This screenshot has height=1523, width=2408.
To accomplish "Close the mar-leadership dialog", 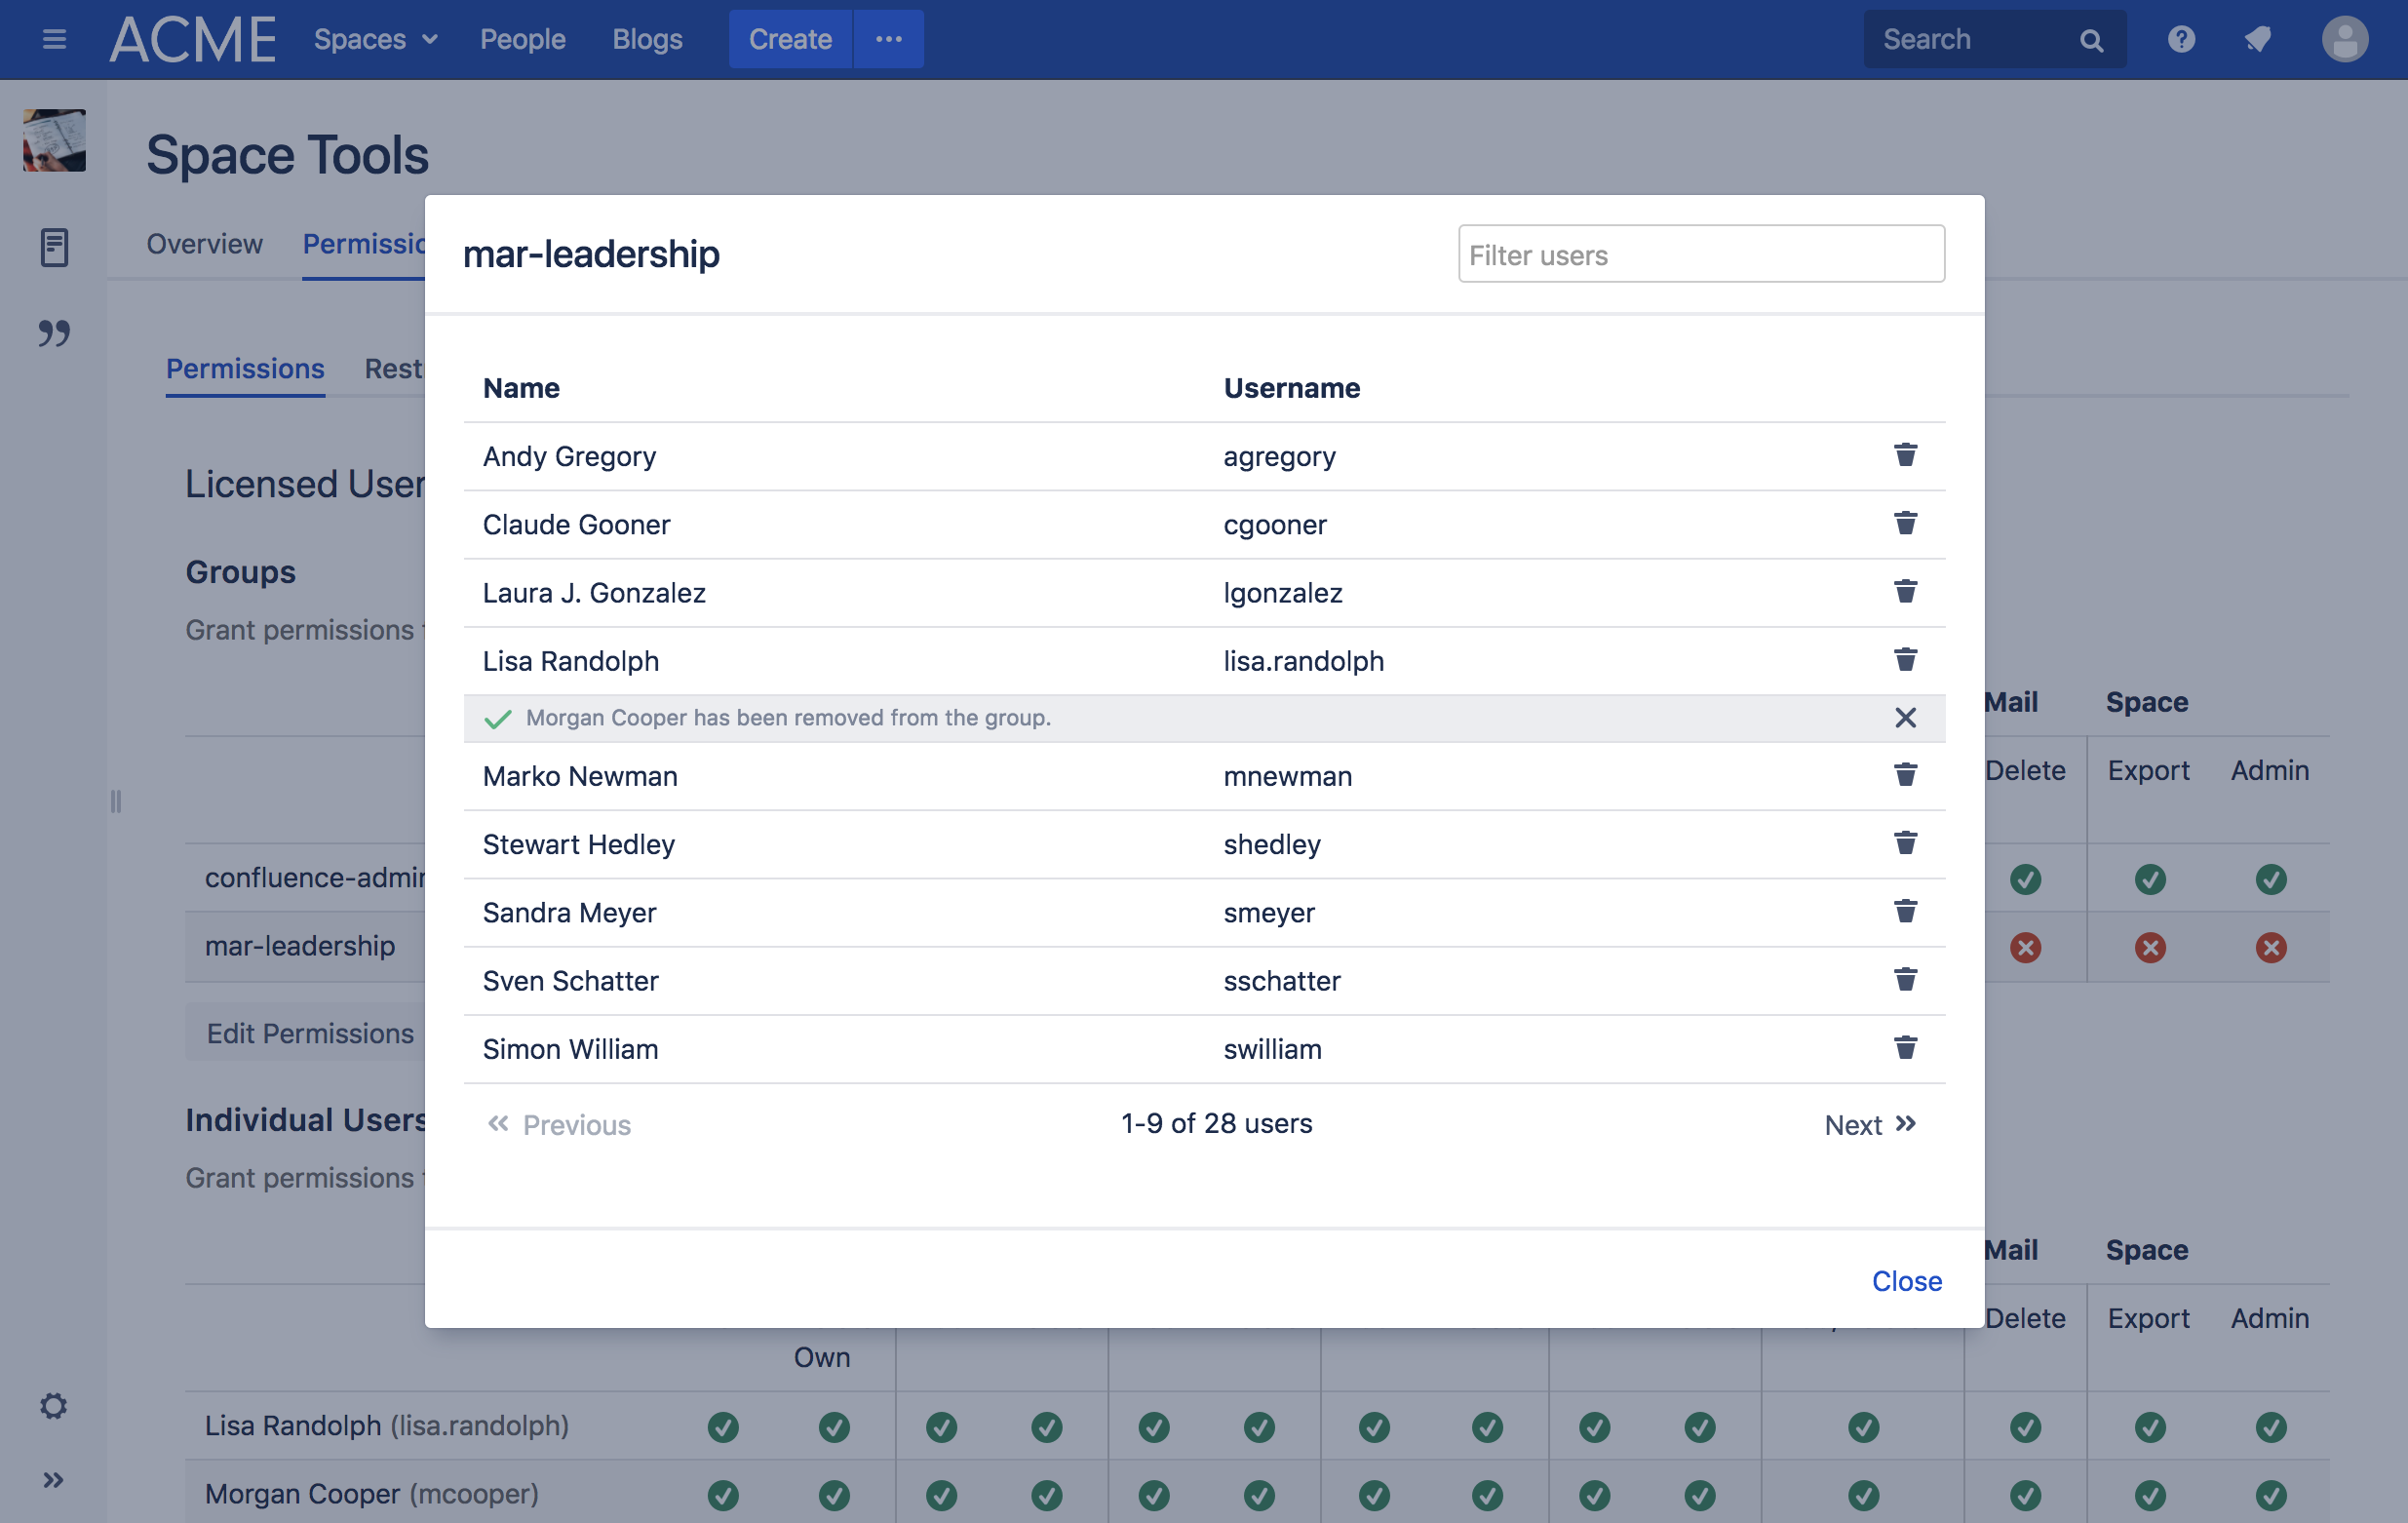I will coord(1905,1281).
